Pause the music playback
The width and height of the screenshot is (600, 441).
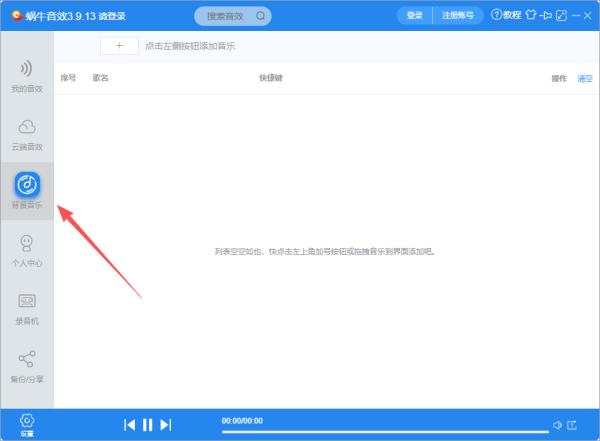pyautogui.click(x=147, y=425)
